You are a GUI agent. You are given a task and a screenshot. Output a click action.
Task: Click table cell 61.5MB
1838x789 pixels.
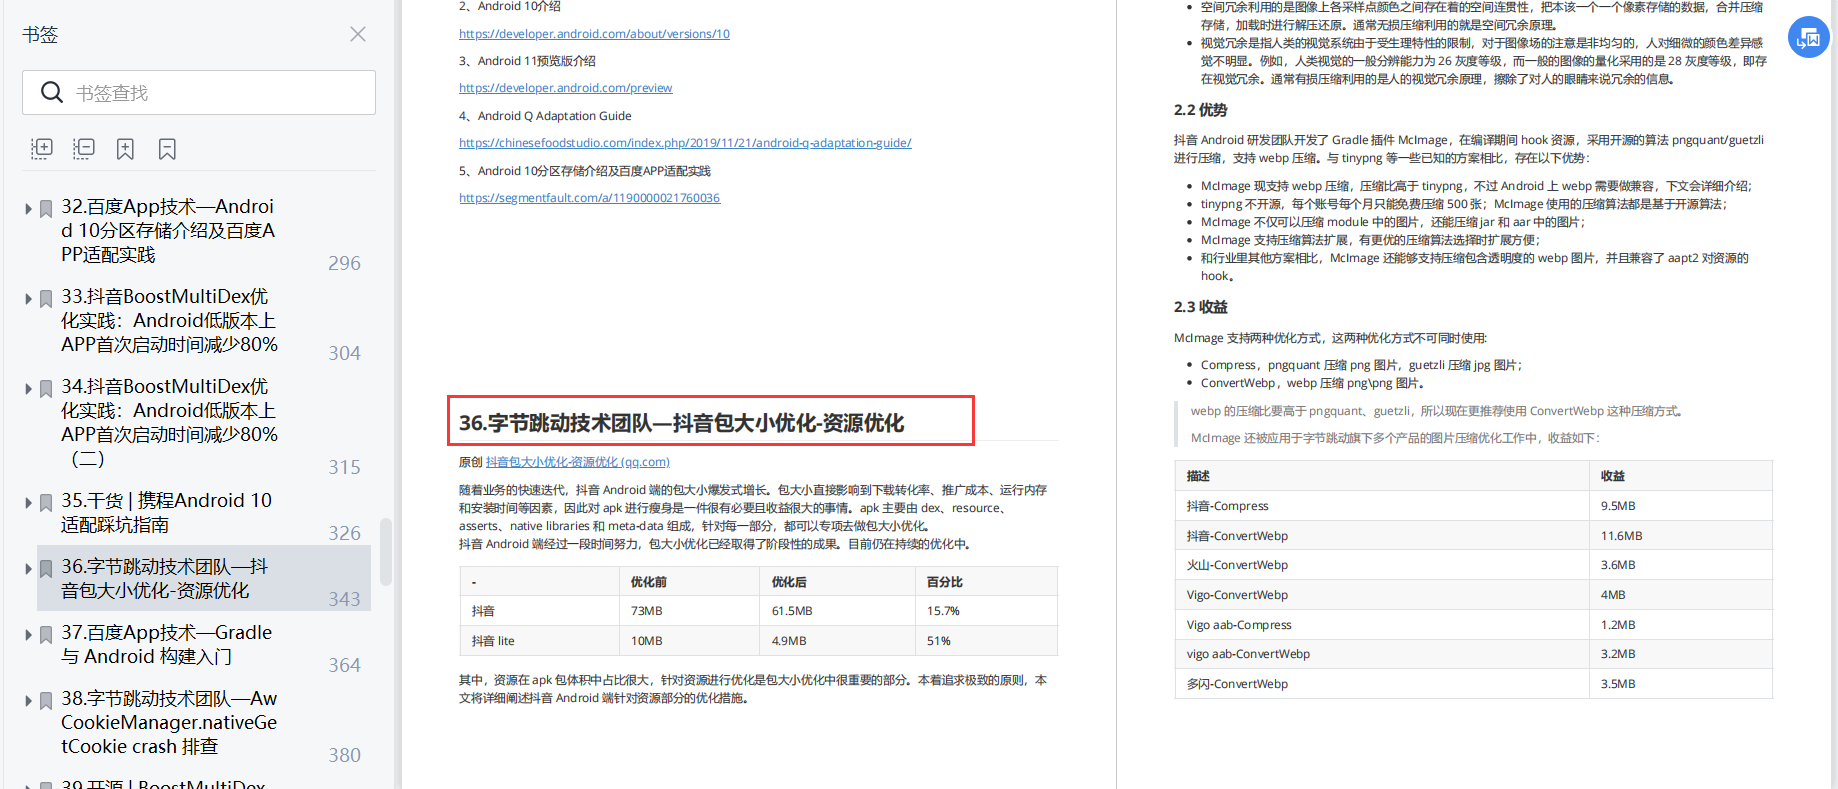click(x=837, y=611)
